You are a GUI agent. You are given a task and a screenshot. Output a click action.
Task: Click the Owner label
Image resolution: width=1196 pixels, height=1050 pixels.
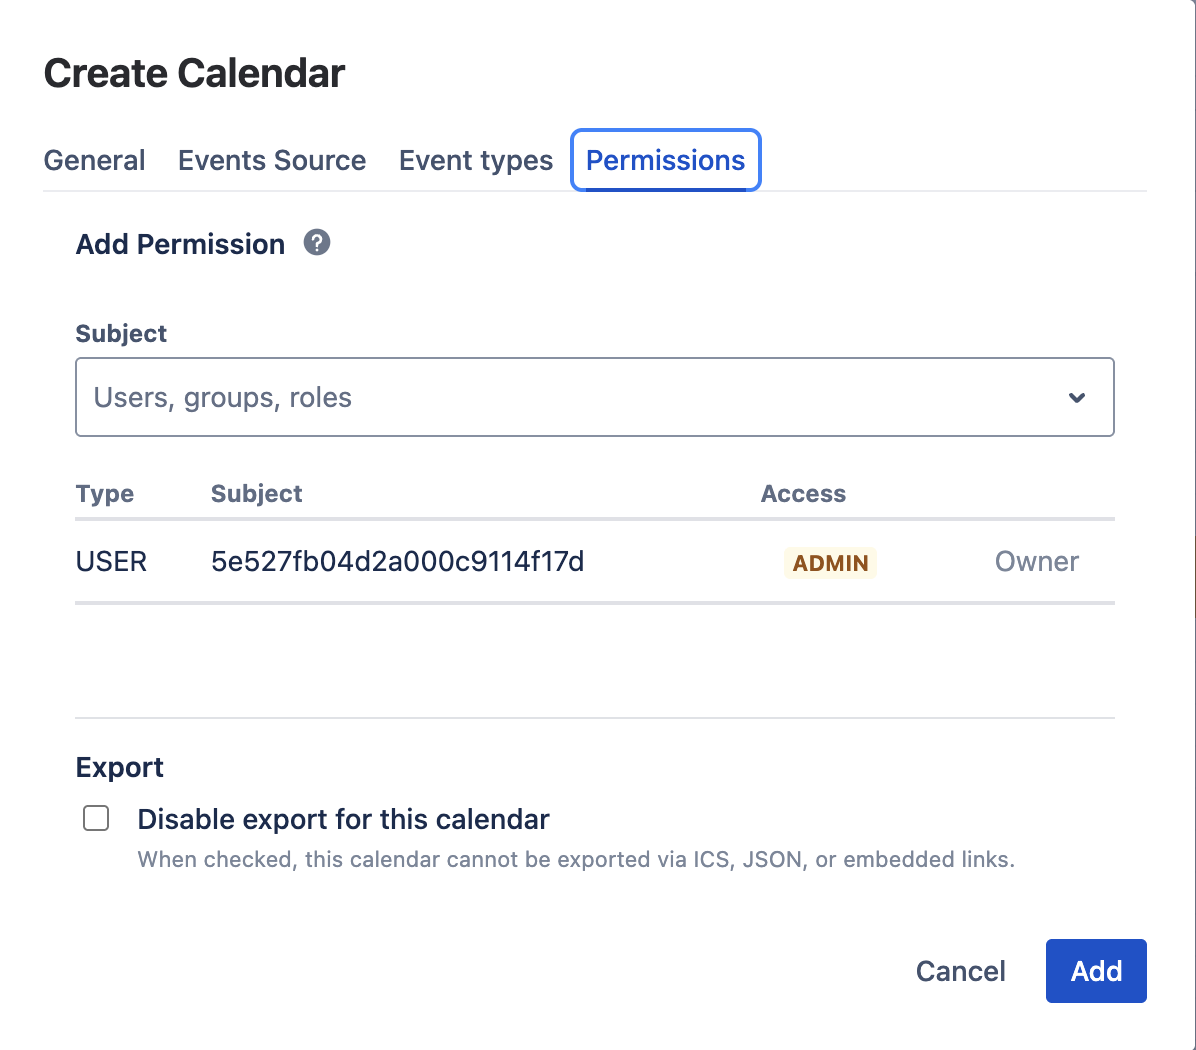point(1036,562)
